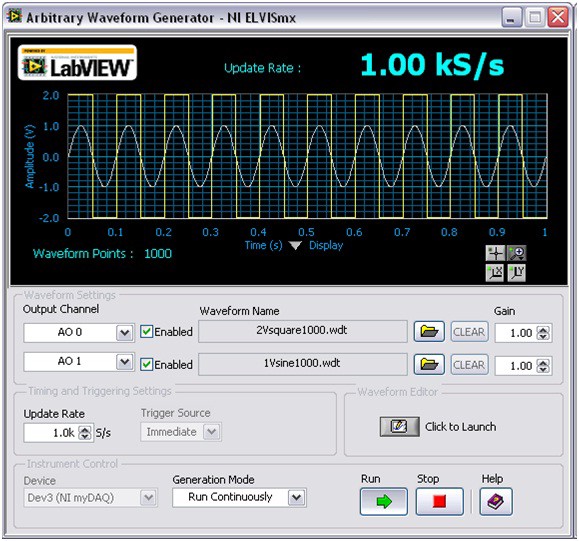Open the Trigger Source dropdown

(x=212, y=432)
